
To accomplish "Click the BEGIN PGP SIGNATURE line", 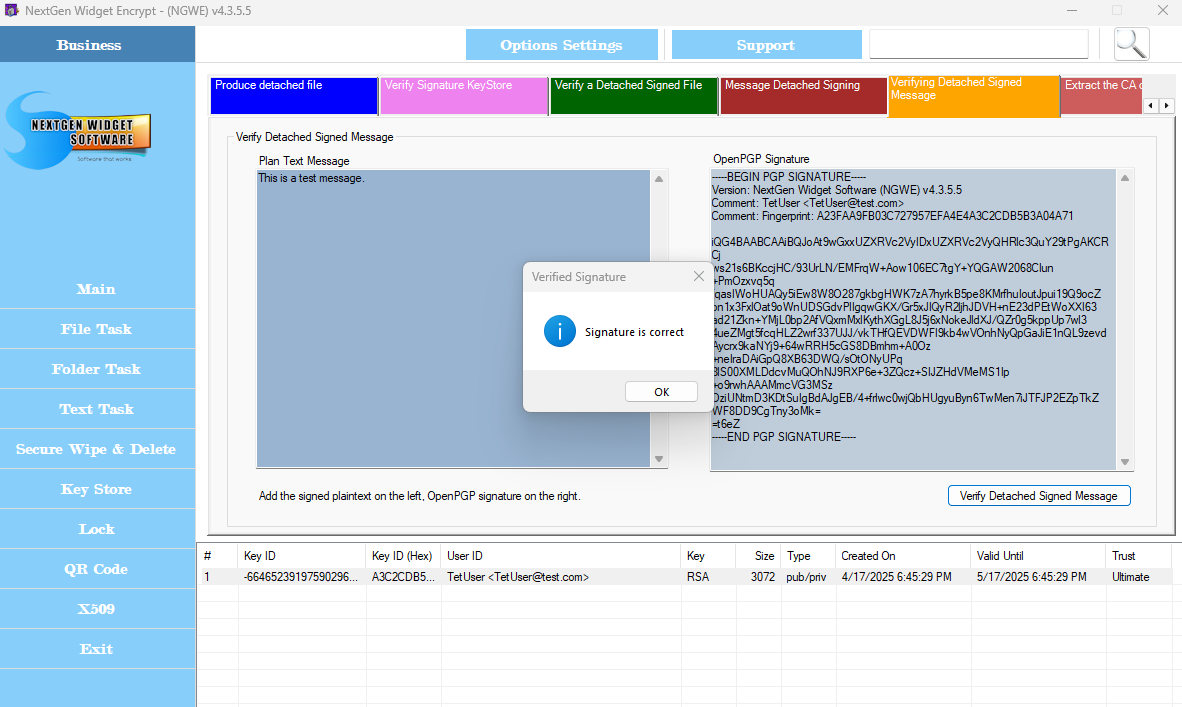I will (x=789, y=177).
